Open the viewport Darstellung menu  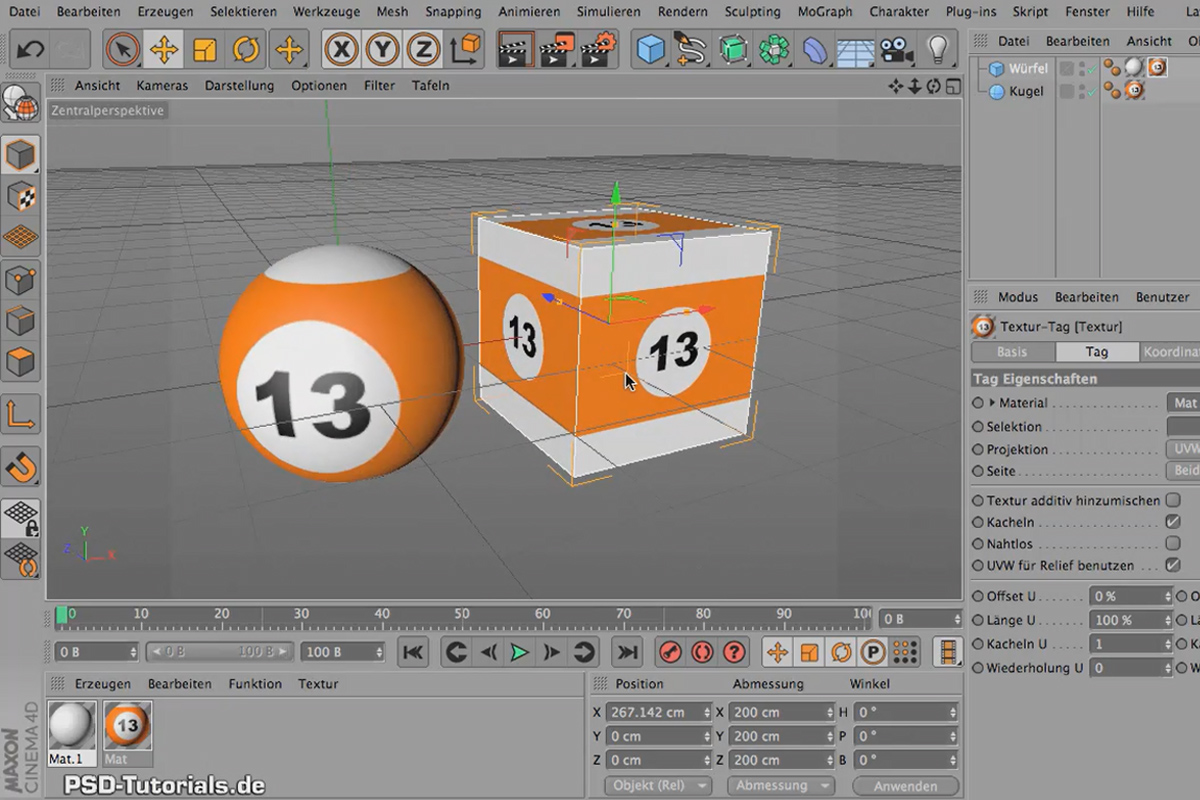point(239,86)
